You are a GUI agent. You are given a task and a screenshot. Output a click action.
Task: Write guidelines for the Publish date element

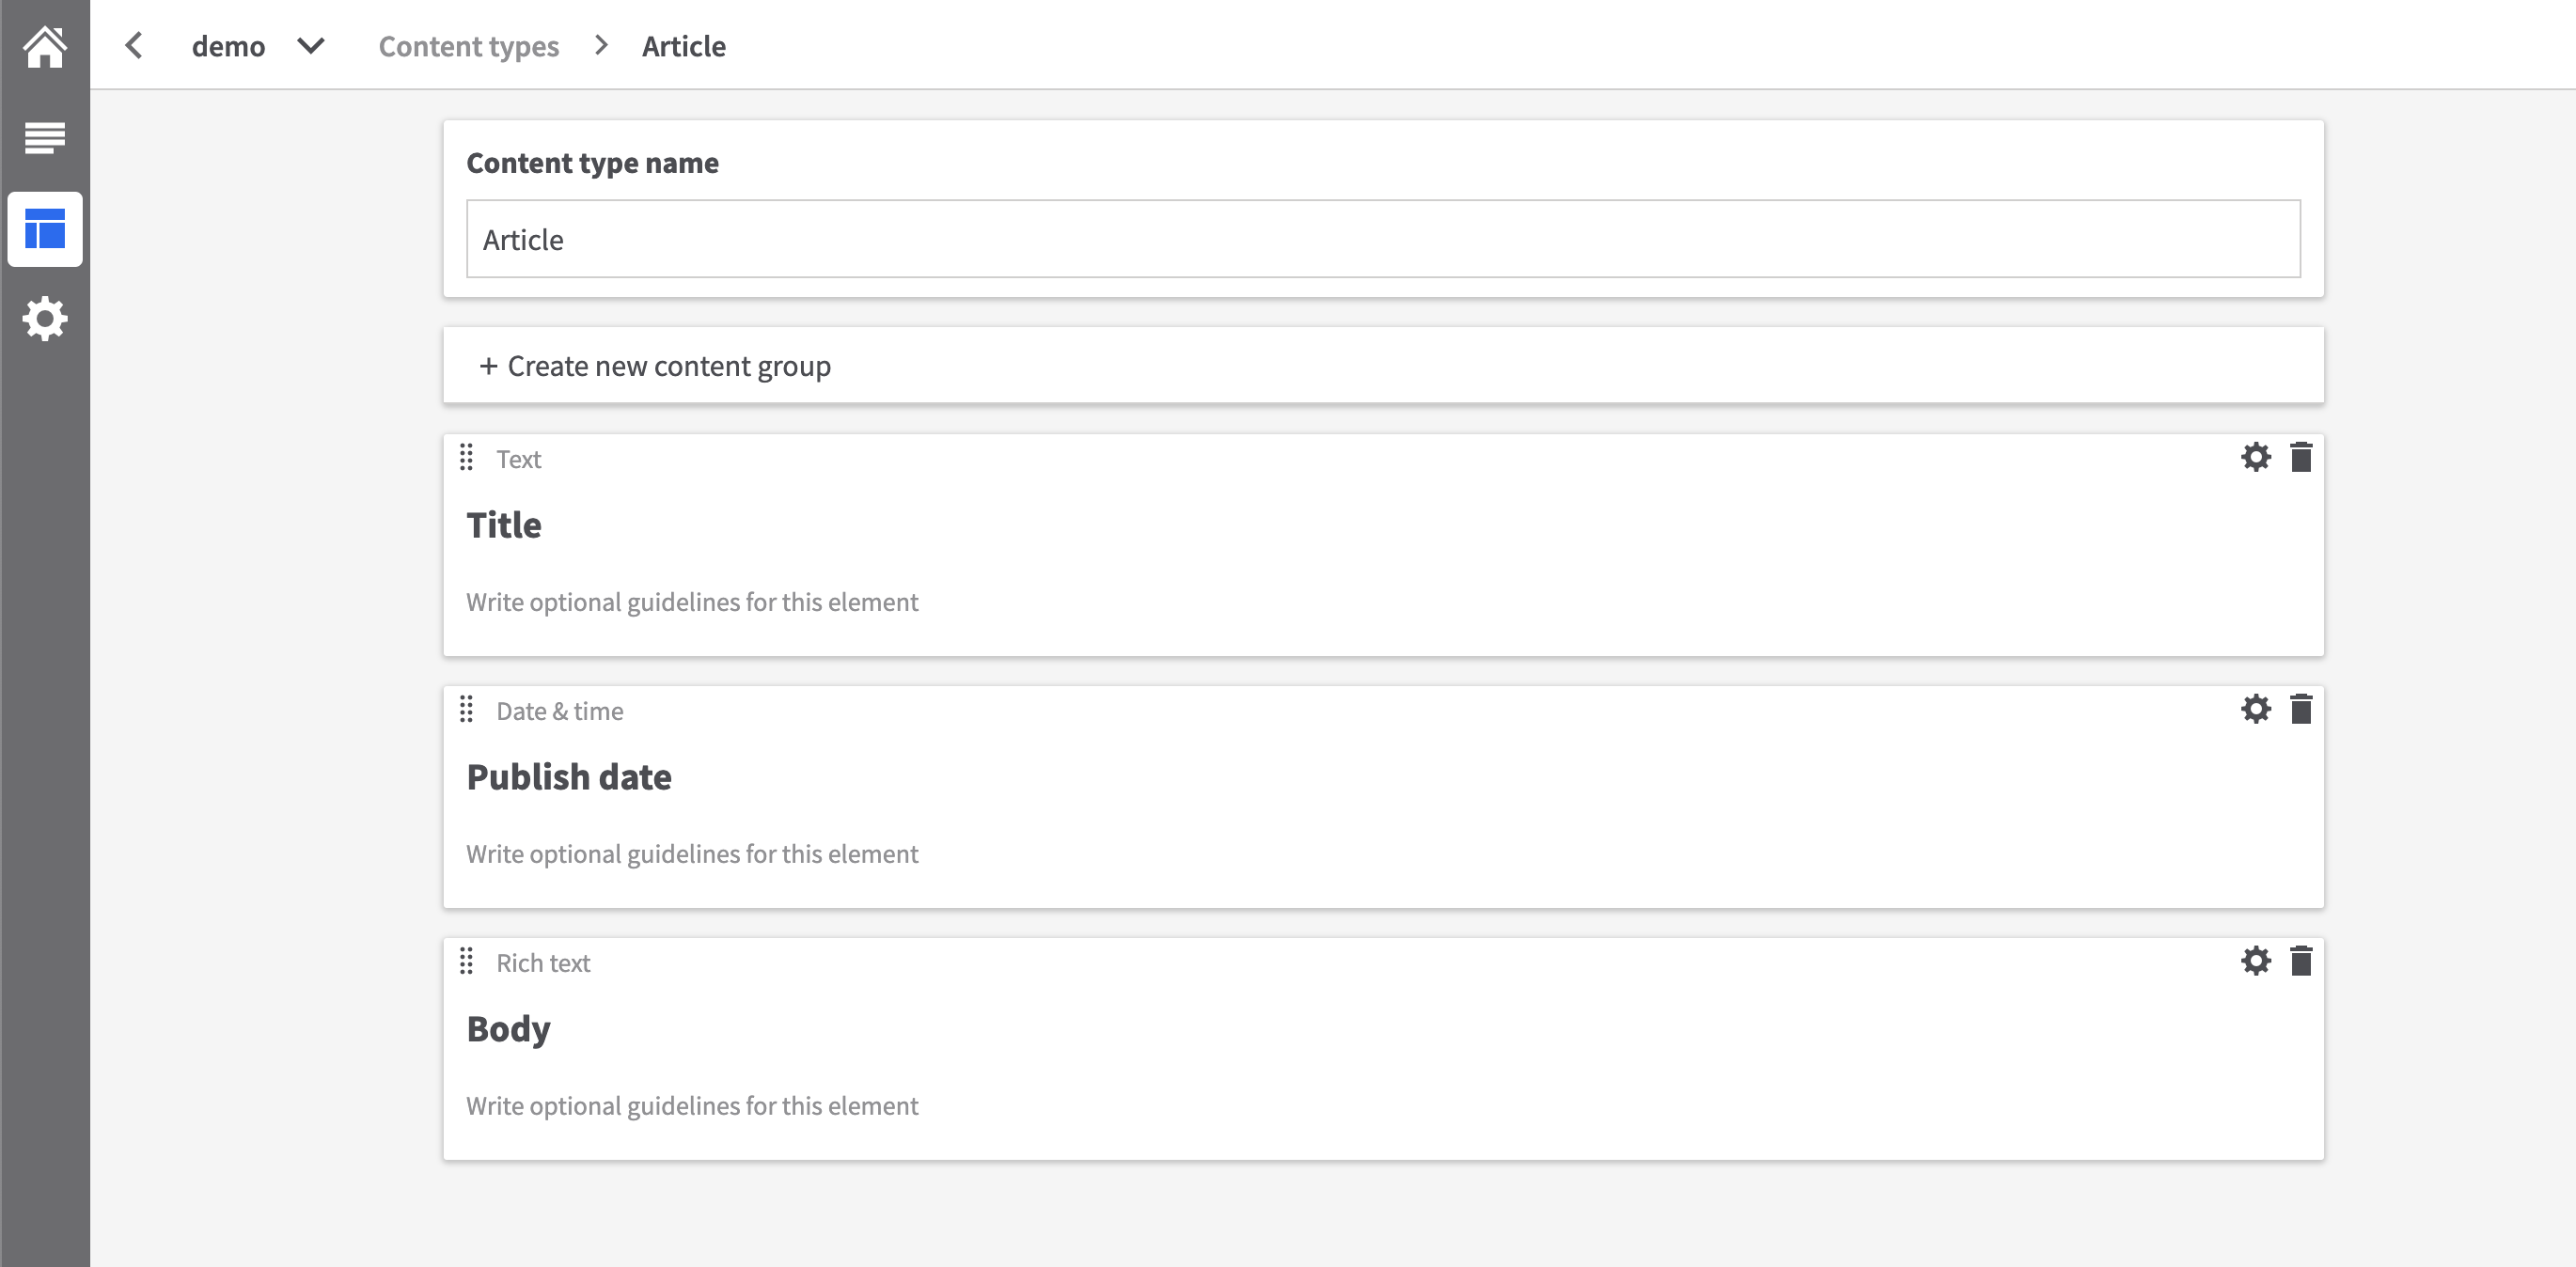click(x=691, y=853)
